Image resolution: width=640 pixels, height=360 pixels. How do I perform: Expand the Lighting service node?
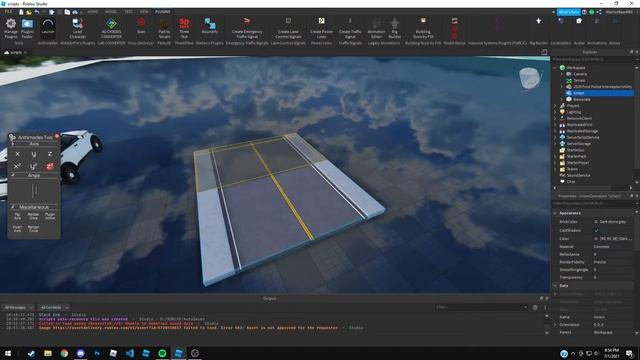pyautogui.click(x=555, y=112)
